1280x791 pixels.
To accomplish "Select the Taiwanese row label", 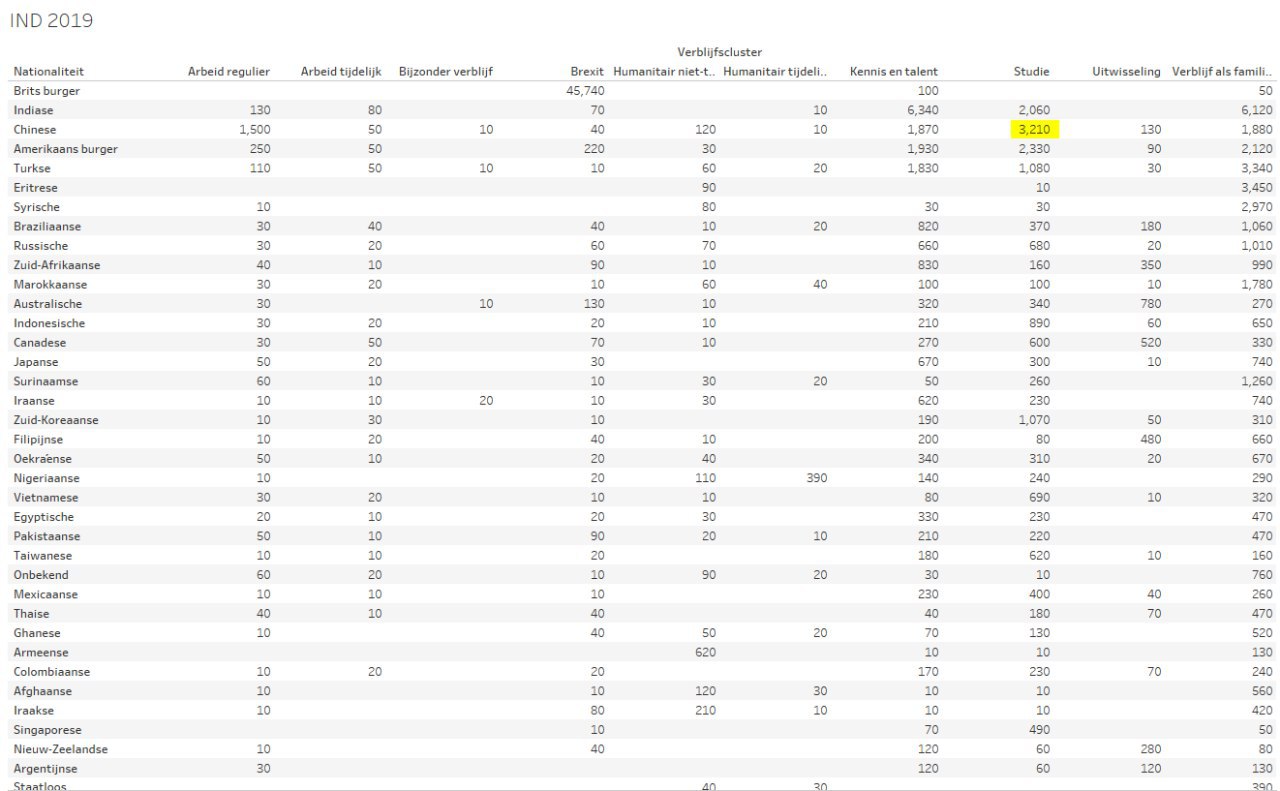I will (x=43, y=555).
